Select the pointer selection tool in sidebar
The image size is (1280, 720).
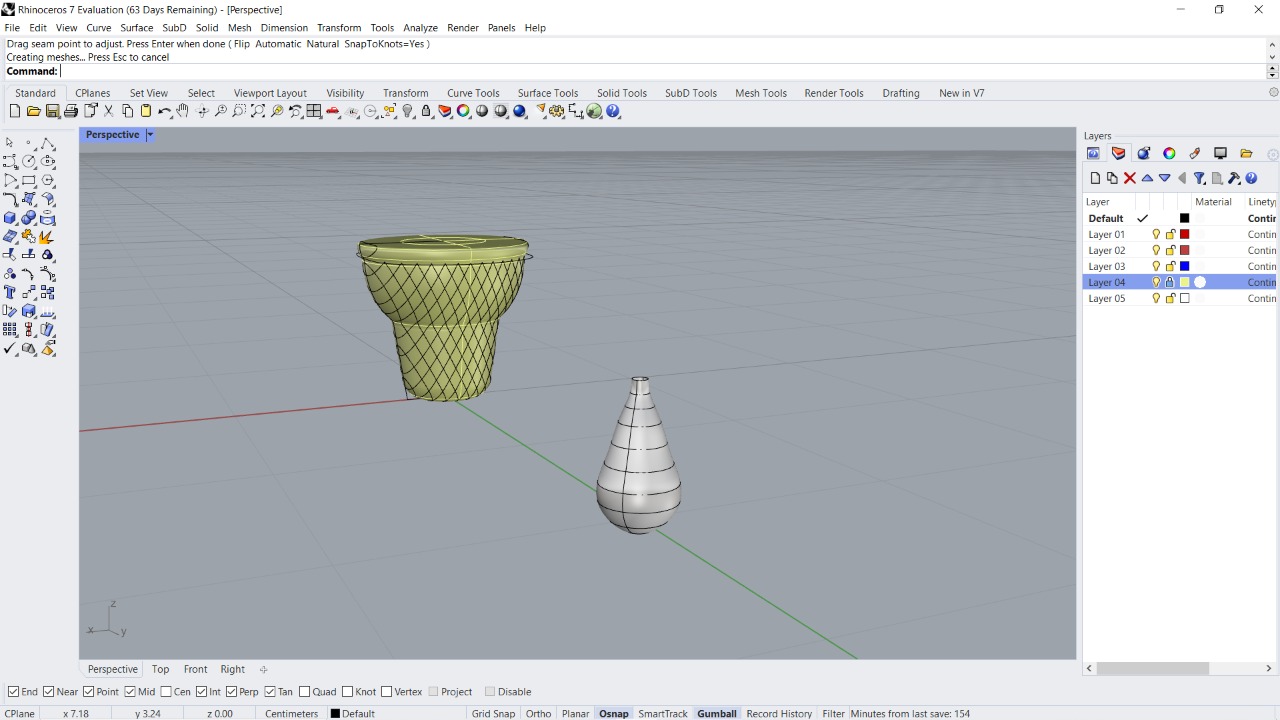(10, 143)
